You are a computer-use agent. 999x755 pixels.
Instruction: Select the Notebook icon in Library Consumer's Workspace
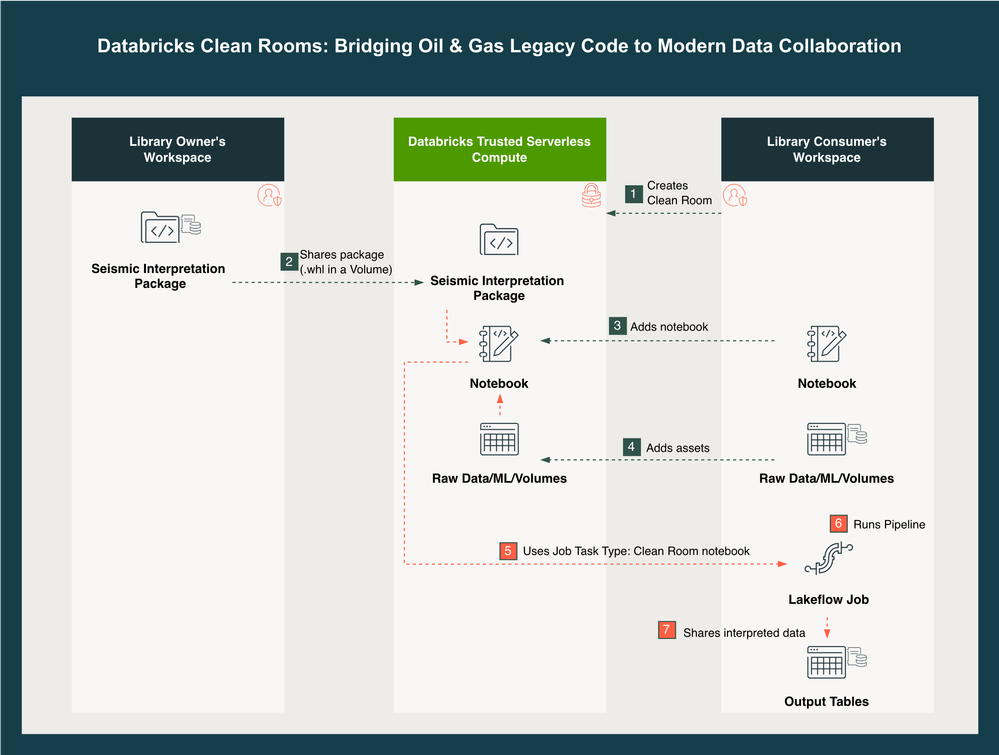tap(827, 344)
